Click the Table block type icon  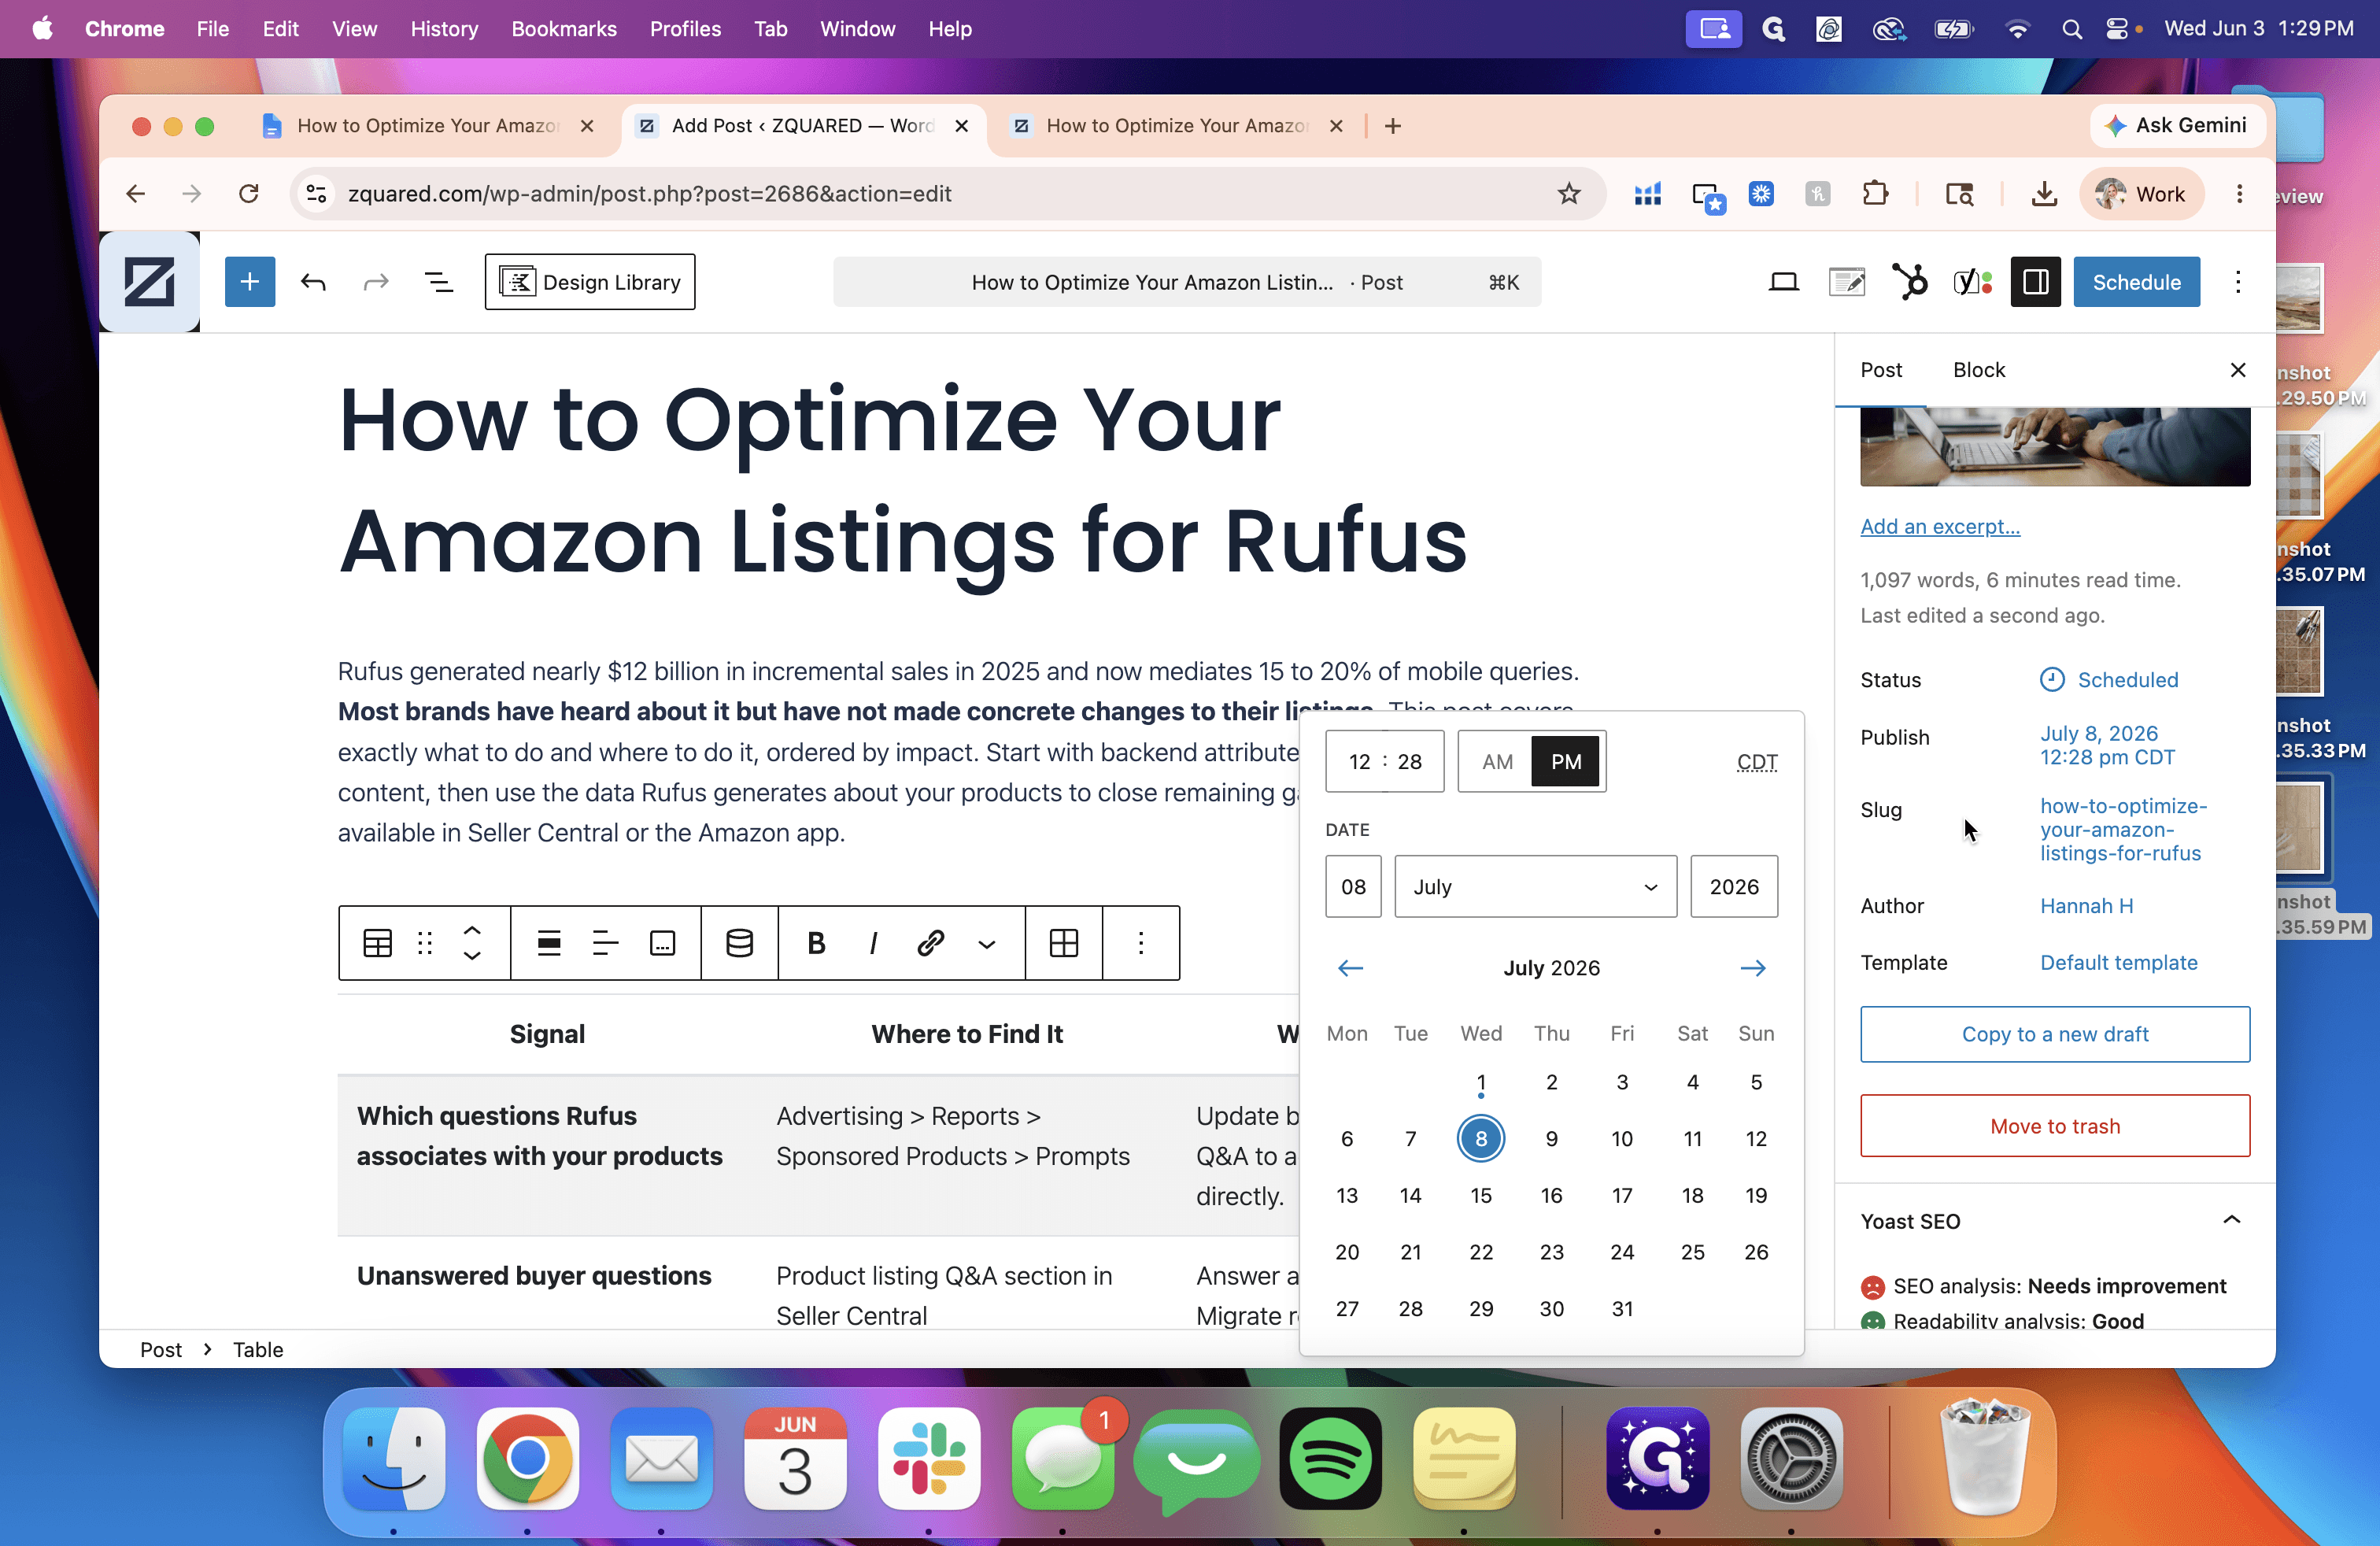click(377, 943)
